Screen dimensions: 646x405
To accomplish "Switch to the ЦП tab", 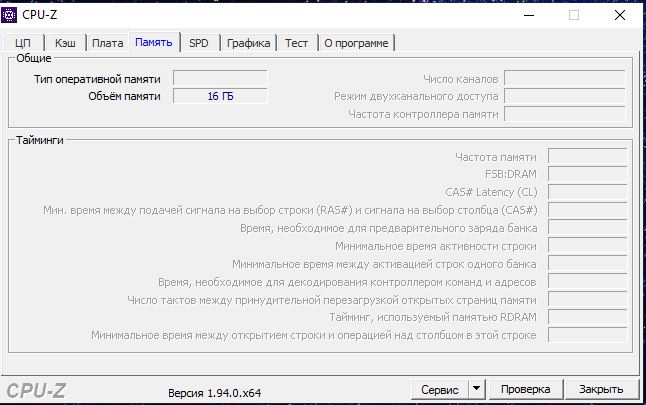I will pos(23,43).
